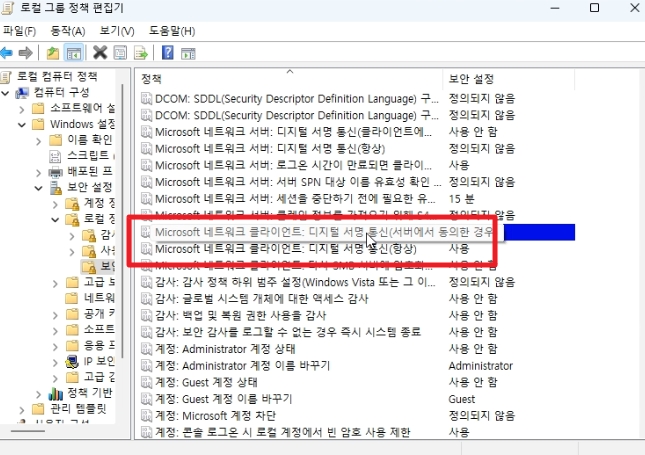This screenshot has height=455, width=645.
Task: Expand the 배포된 프린터 node
Action: 38,172
